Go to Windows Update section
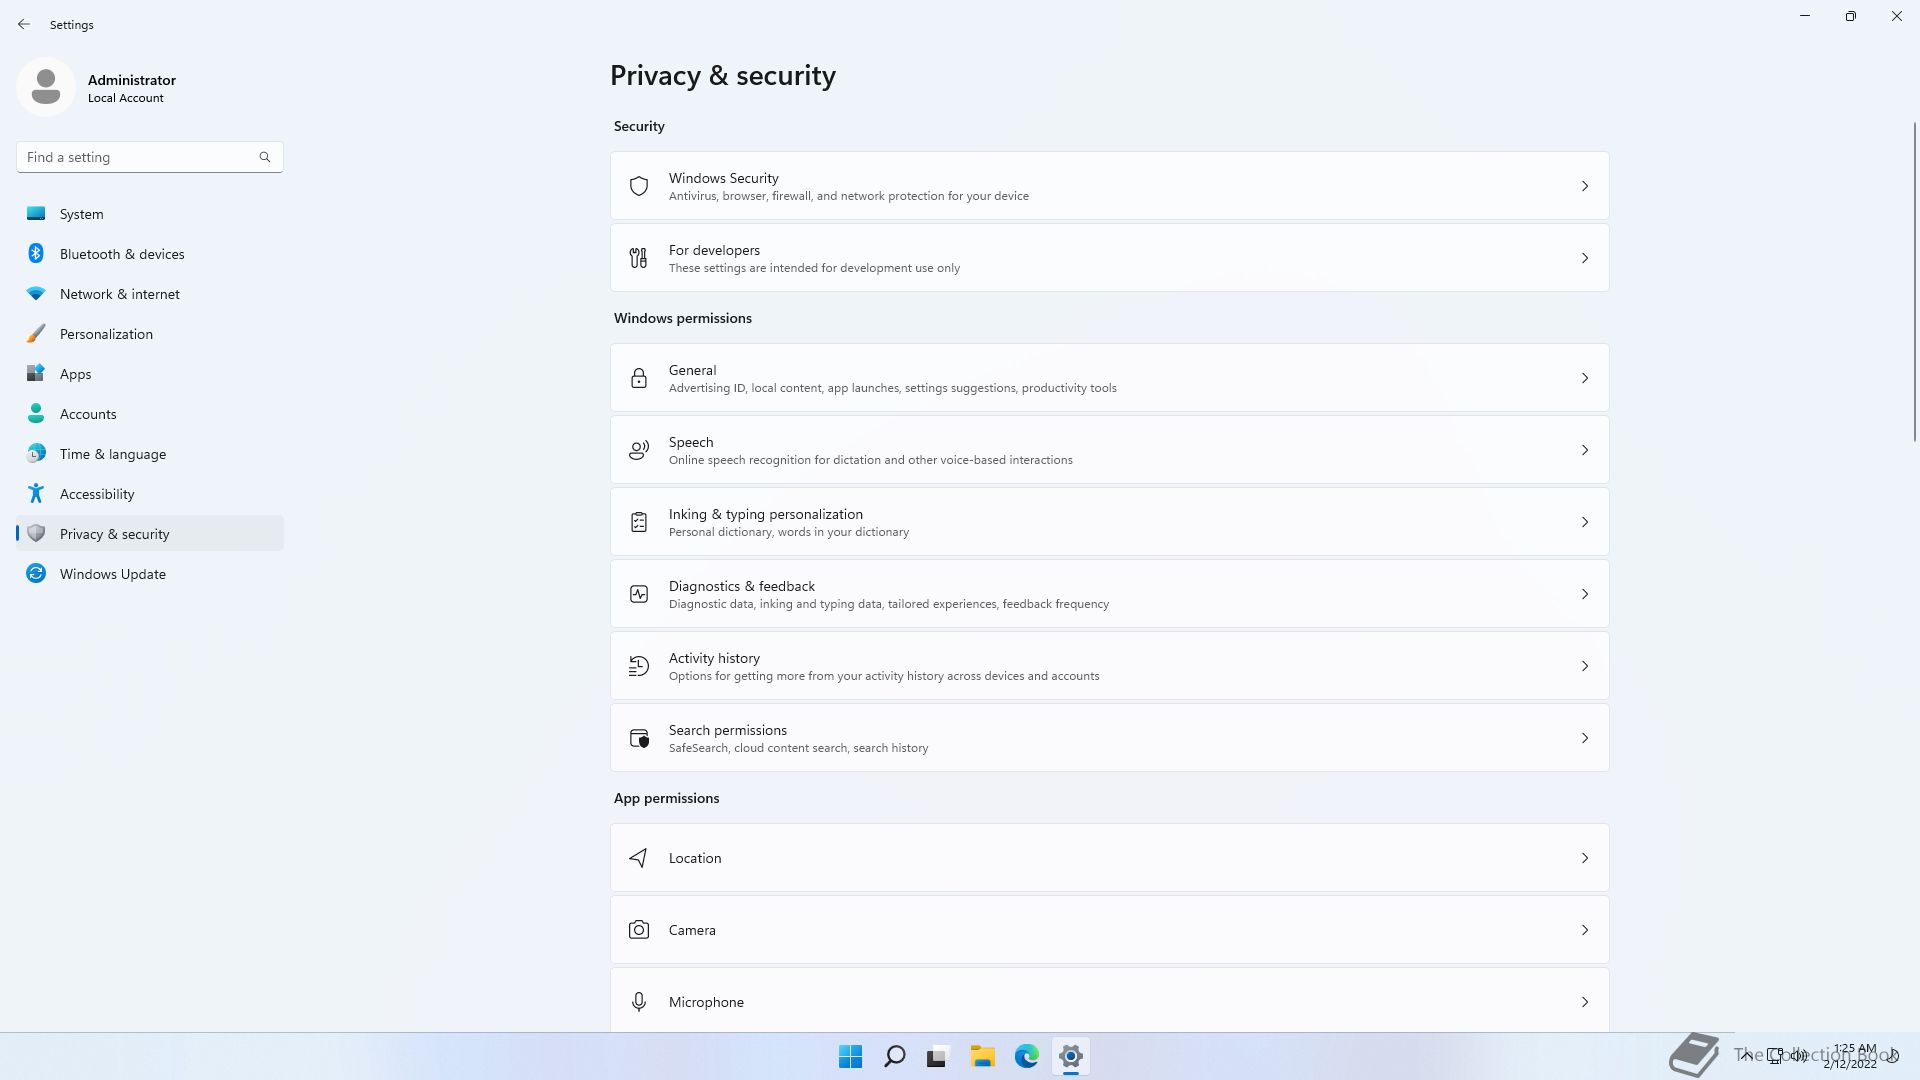This screenshot has height=1080, width=1920. click(x=112, y=574)
